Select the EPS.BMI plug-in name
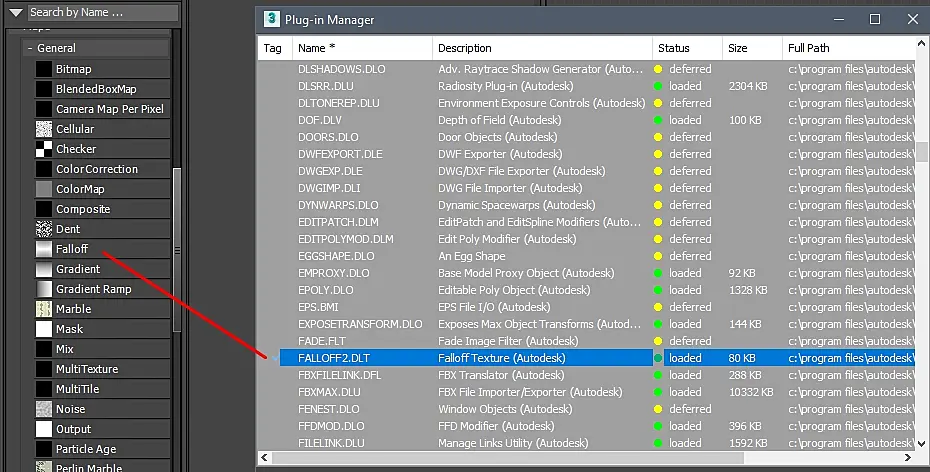The height and width of the screenshot is (472, 930). tap(318, 307)
